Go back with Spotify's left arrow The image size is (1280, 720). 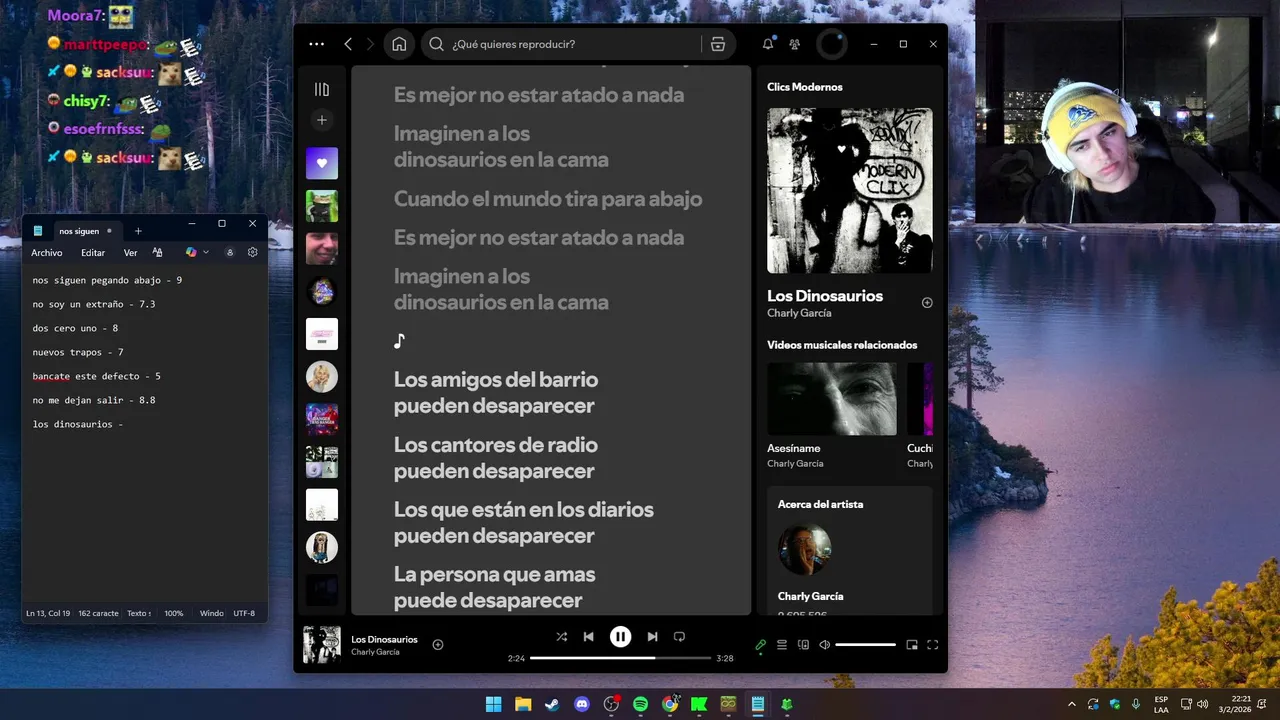point(348,44)
